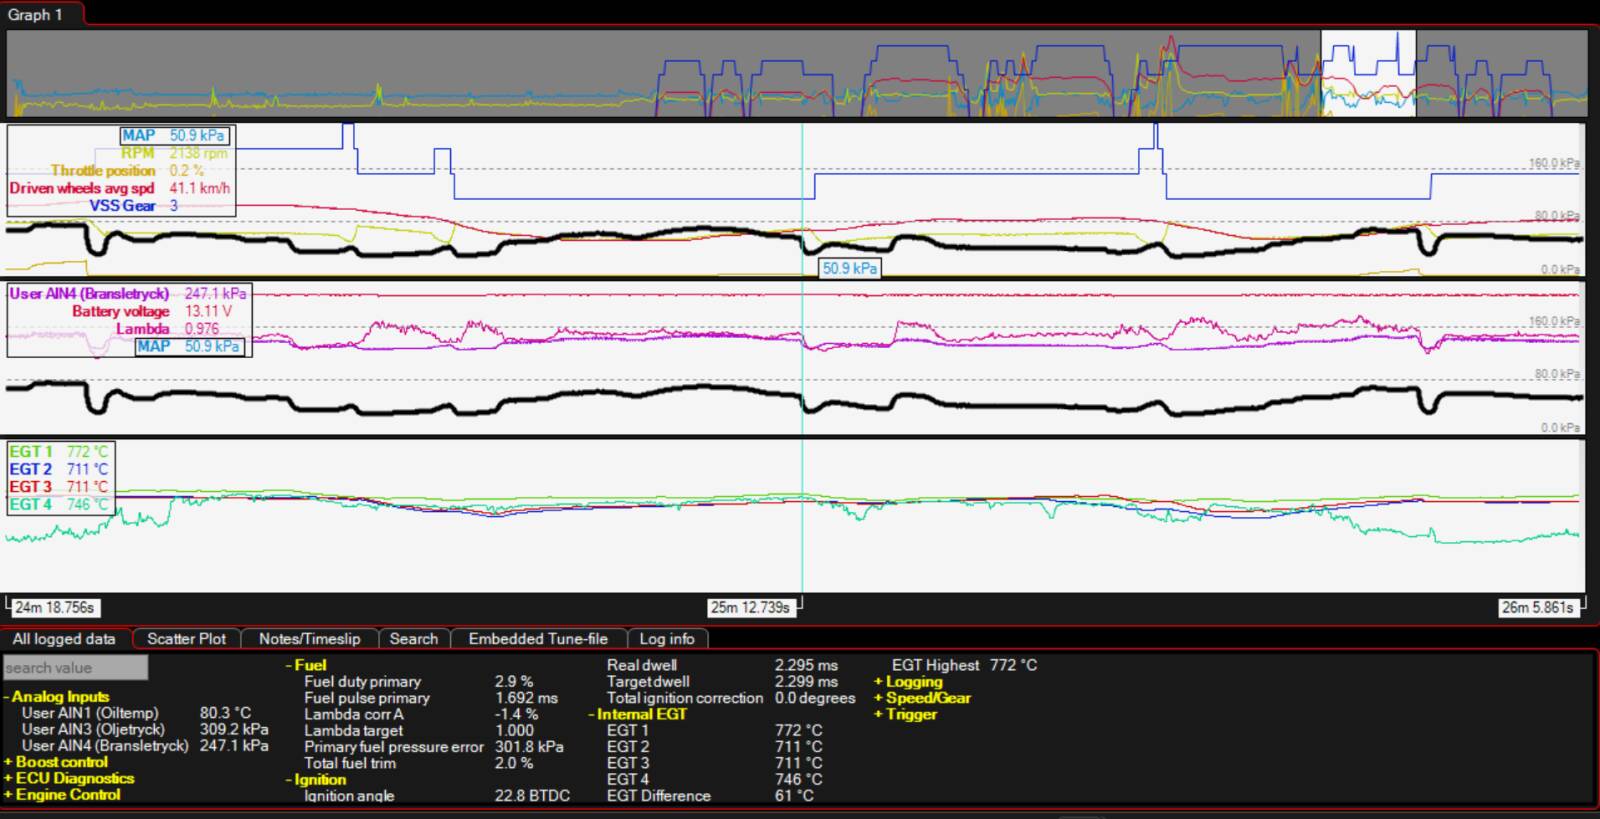Open the Embedded Tune-file tab
The image size is (1600, 819).
pos(538,639)
